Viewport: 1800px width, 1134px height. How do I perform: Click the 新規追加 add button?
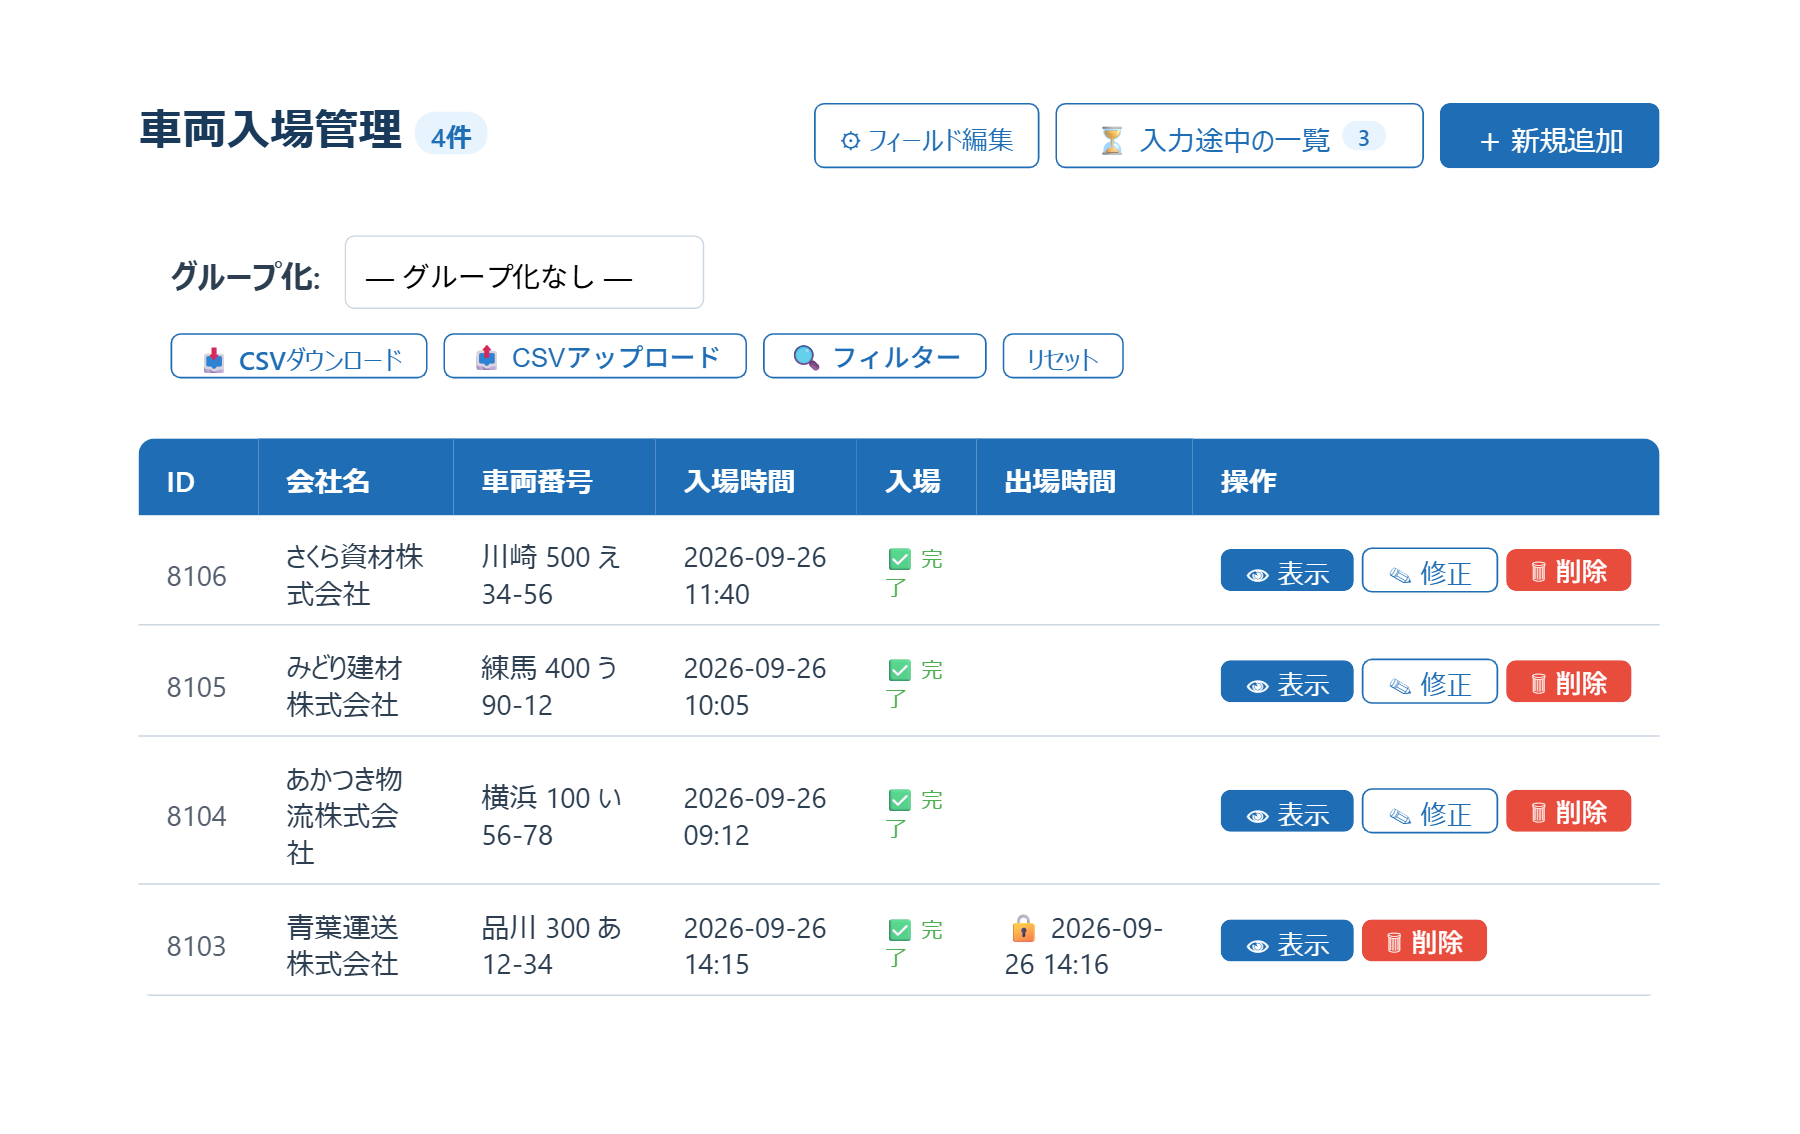(1549, 136)
